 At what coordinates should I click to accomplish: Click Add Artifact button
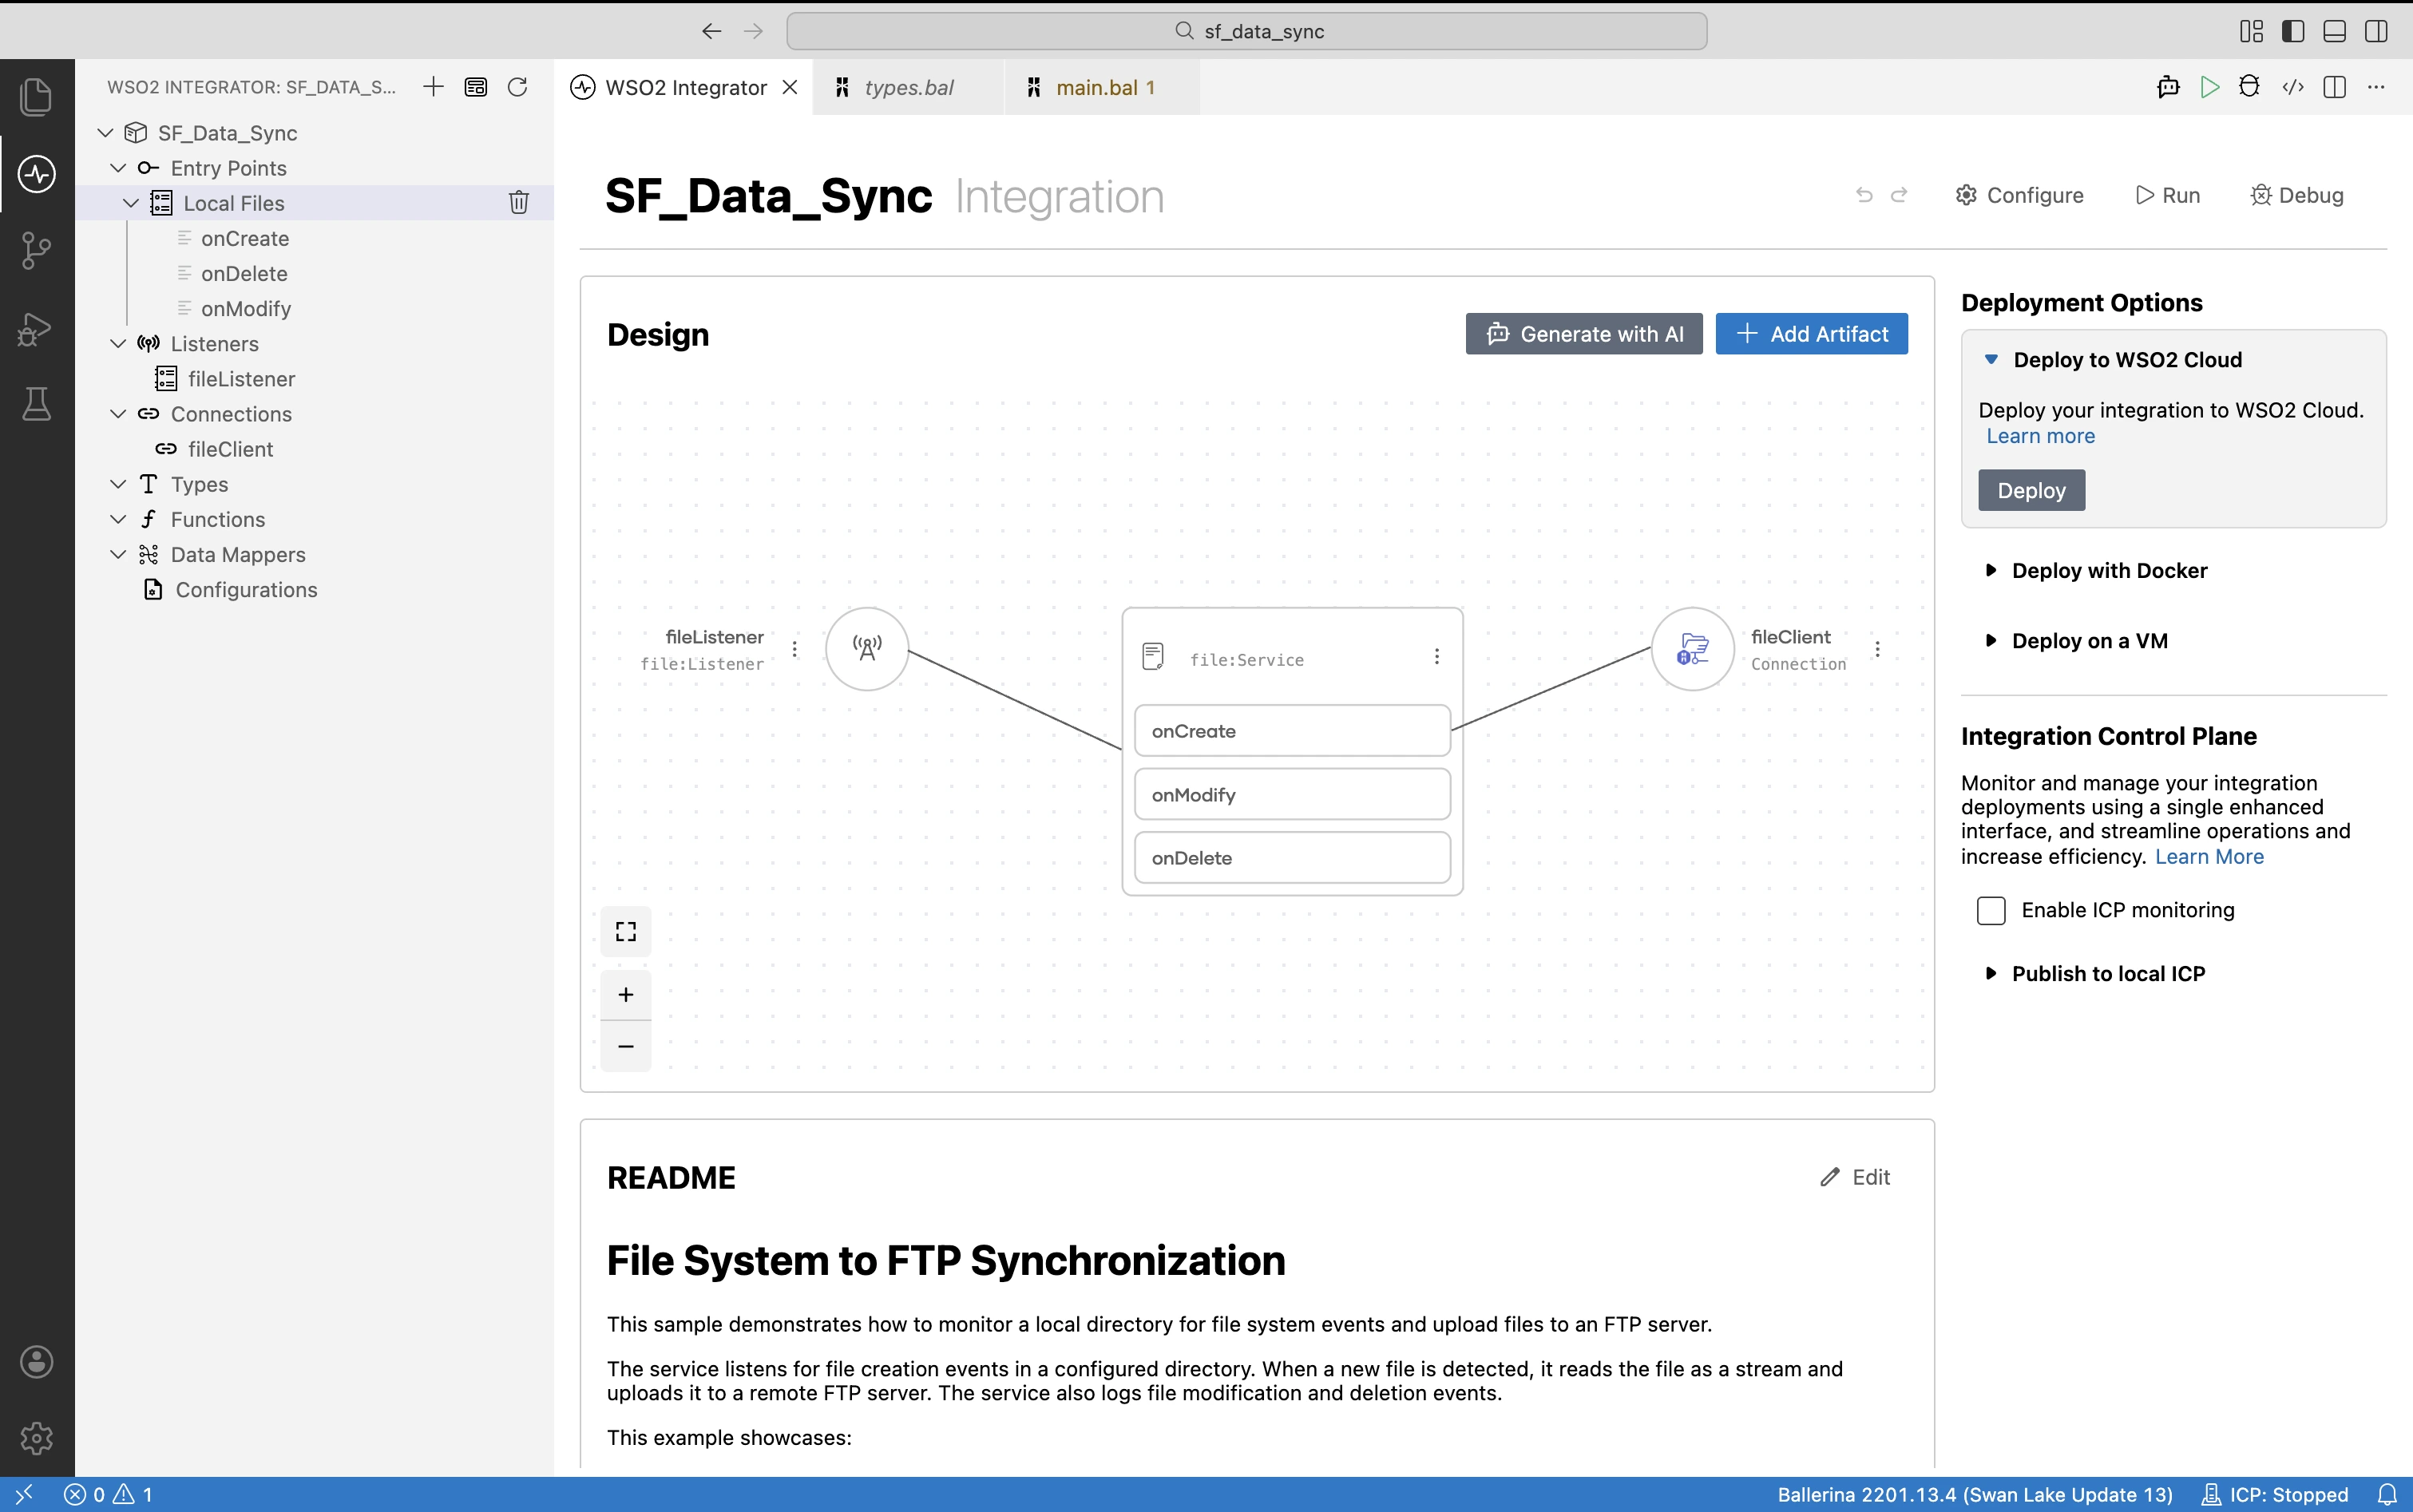[1811, 334]
